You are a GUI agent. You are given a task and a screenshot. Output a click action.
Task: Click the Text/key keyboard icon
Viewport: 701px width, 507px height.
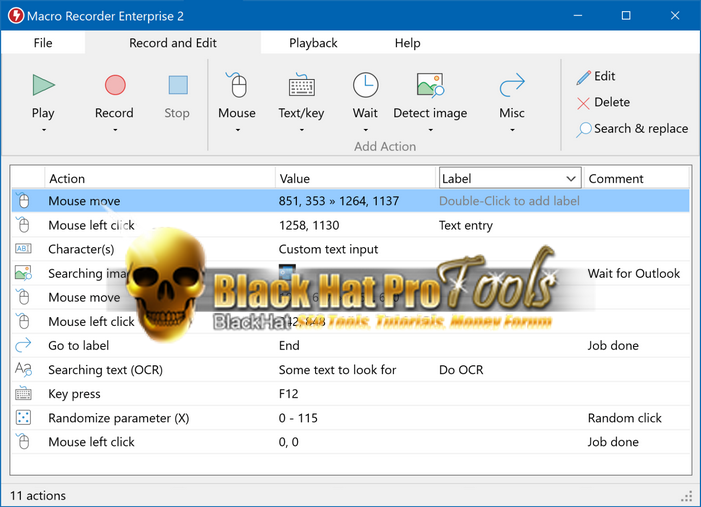pos(301,85)
